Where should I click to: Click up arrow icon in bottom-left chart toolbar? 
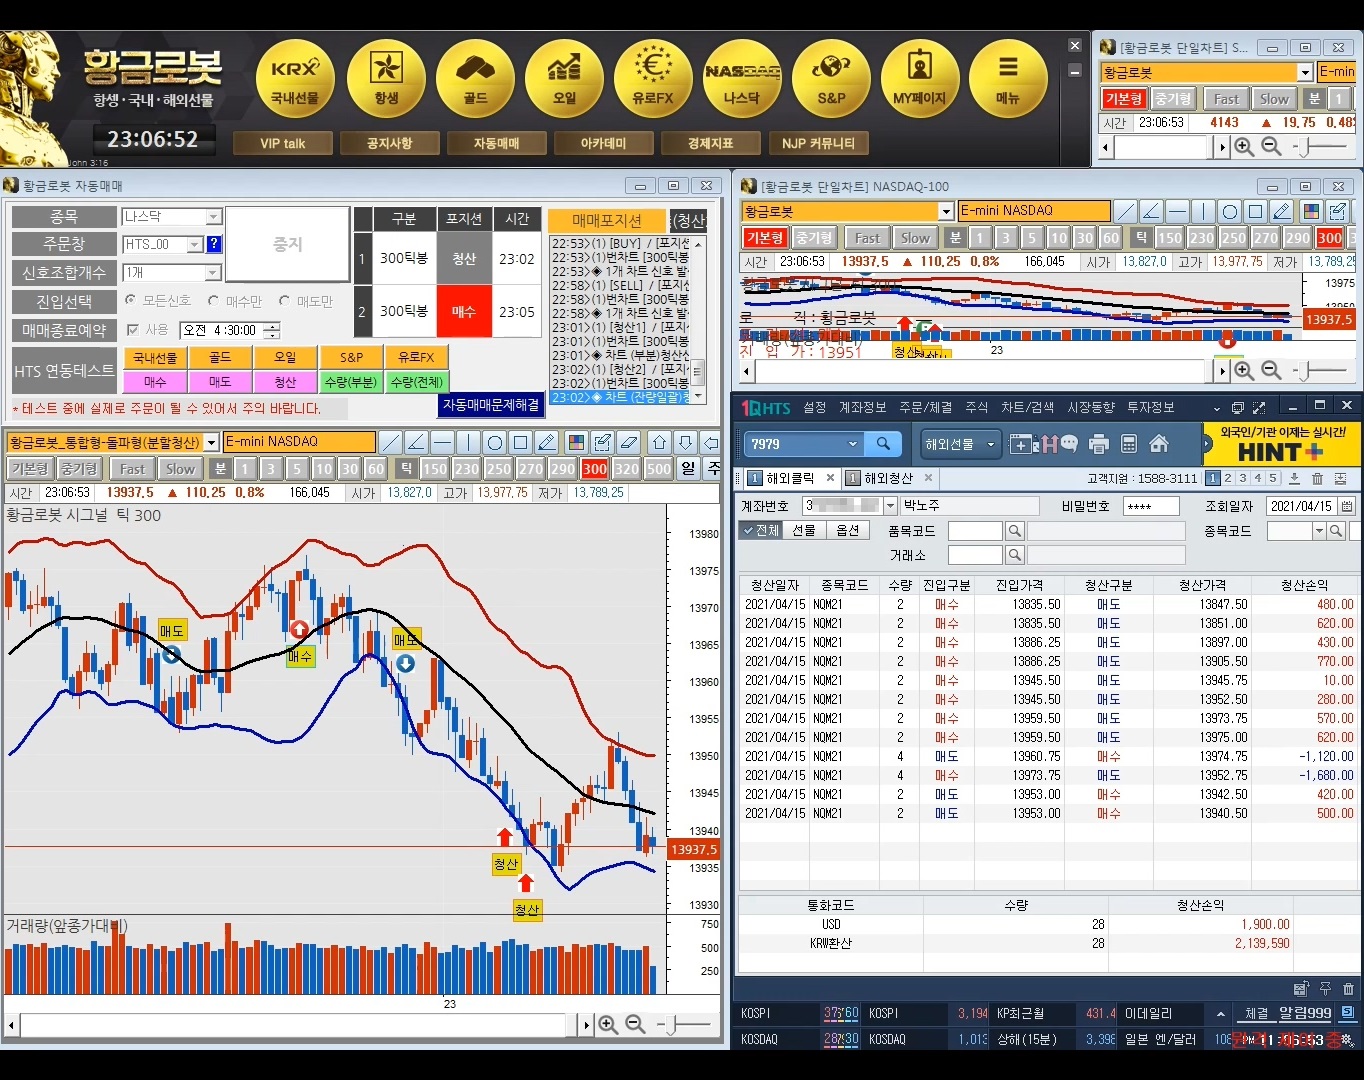[x=660, y=442]
